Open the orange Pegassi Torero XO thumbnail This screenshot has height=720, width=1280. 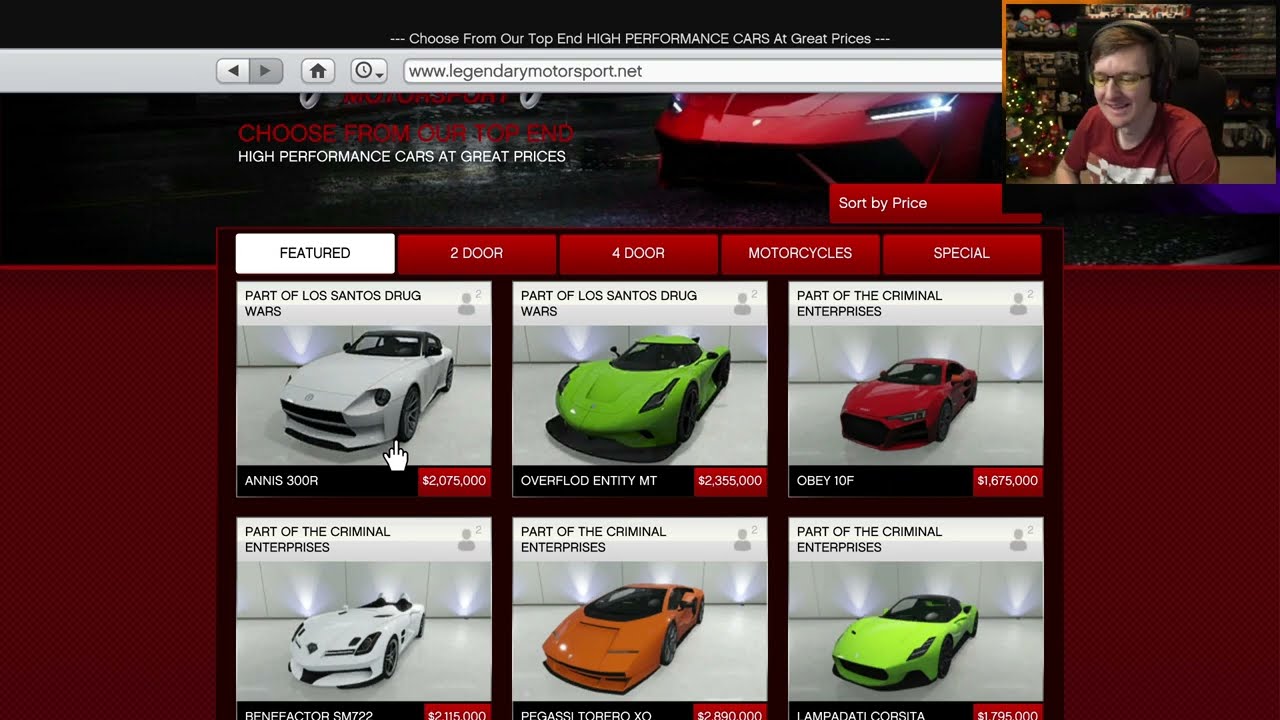640,631
